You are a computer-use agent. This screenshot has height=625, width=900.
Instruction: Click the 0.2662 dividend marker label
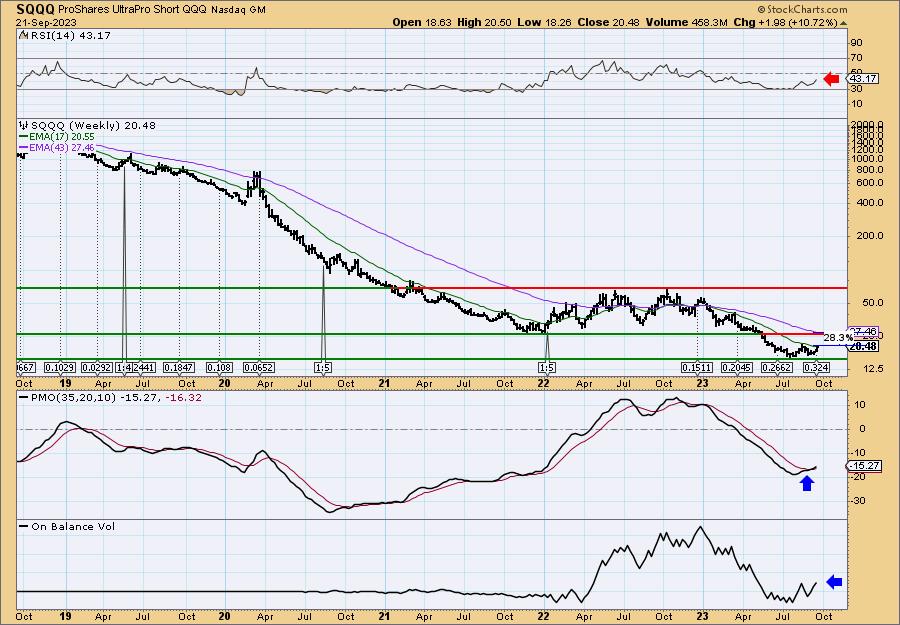coord(778,367)
